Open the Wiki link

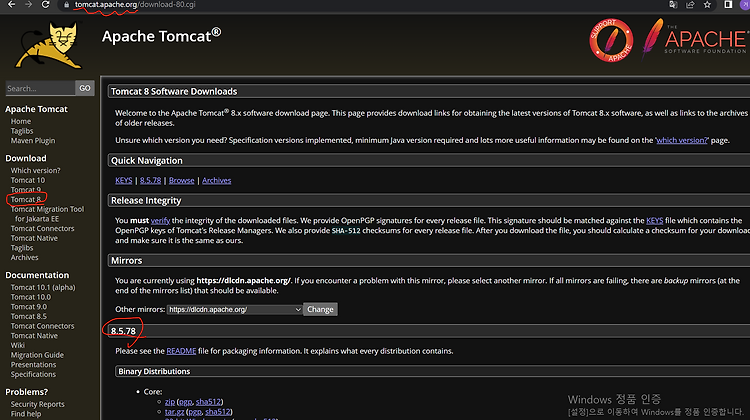coord(18,345)
